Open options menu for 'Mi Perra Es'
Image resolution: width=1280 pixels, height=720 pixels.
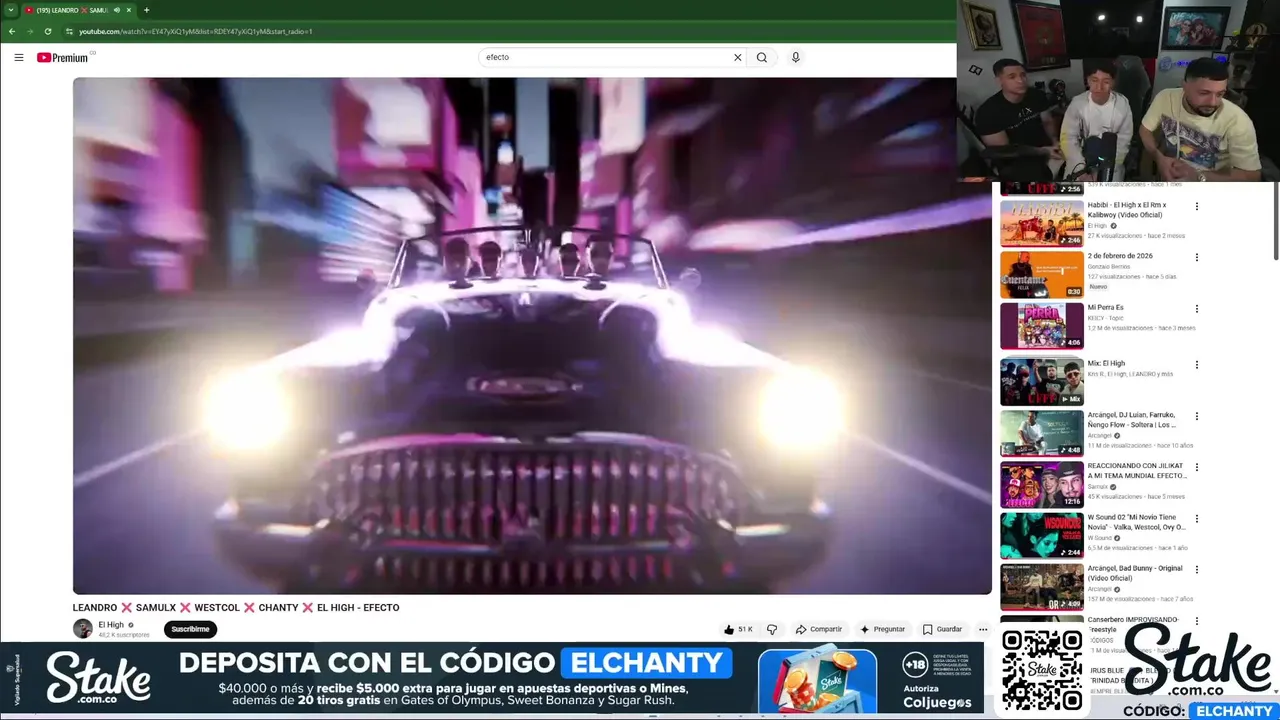coord(1197,309)
